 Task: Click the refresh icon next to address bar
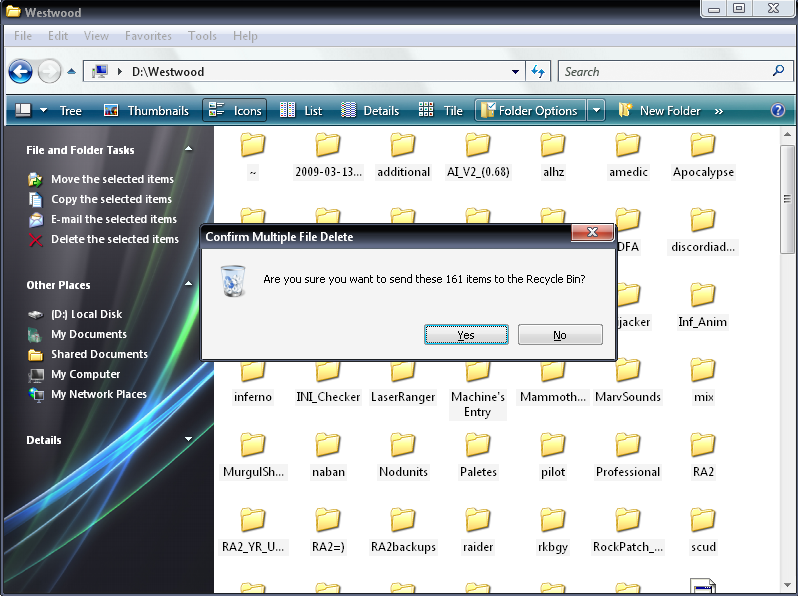coord(538,71)
